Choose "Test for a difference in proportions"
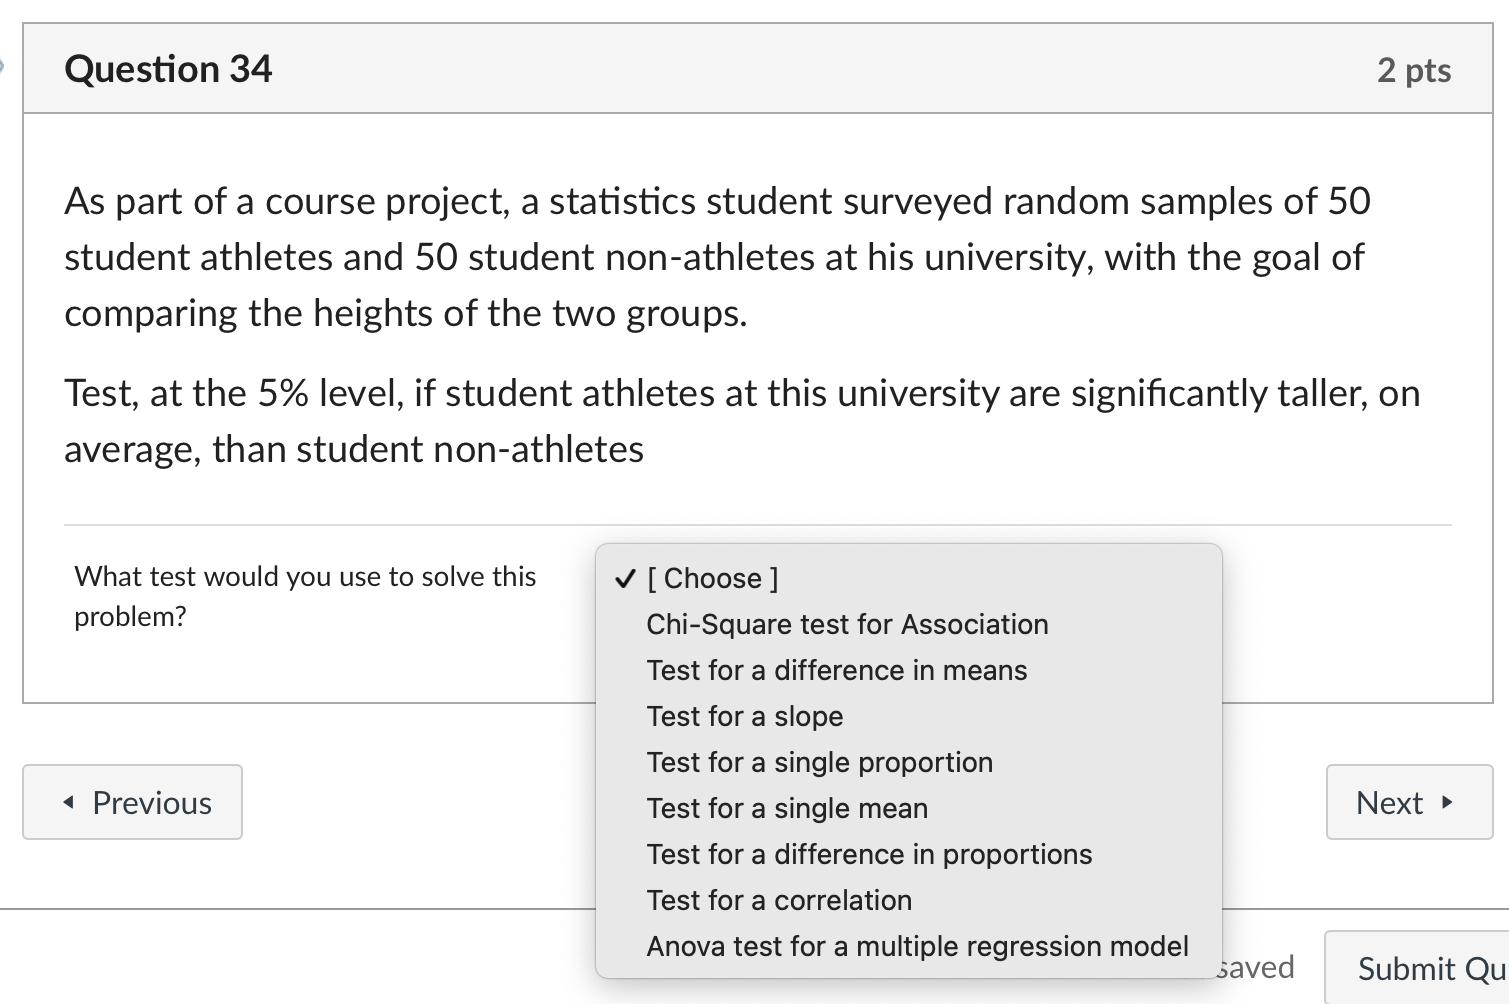Screen dimensions: 1509x1004 pos(869,854)
